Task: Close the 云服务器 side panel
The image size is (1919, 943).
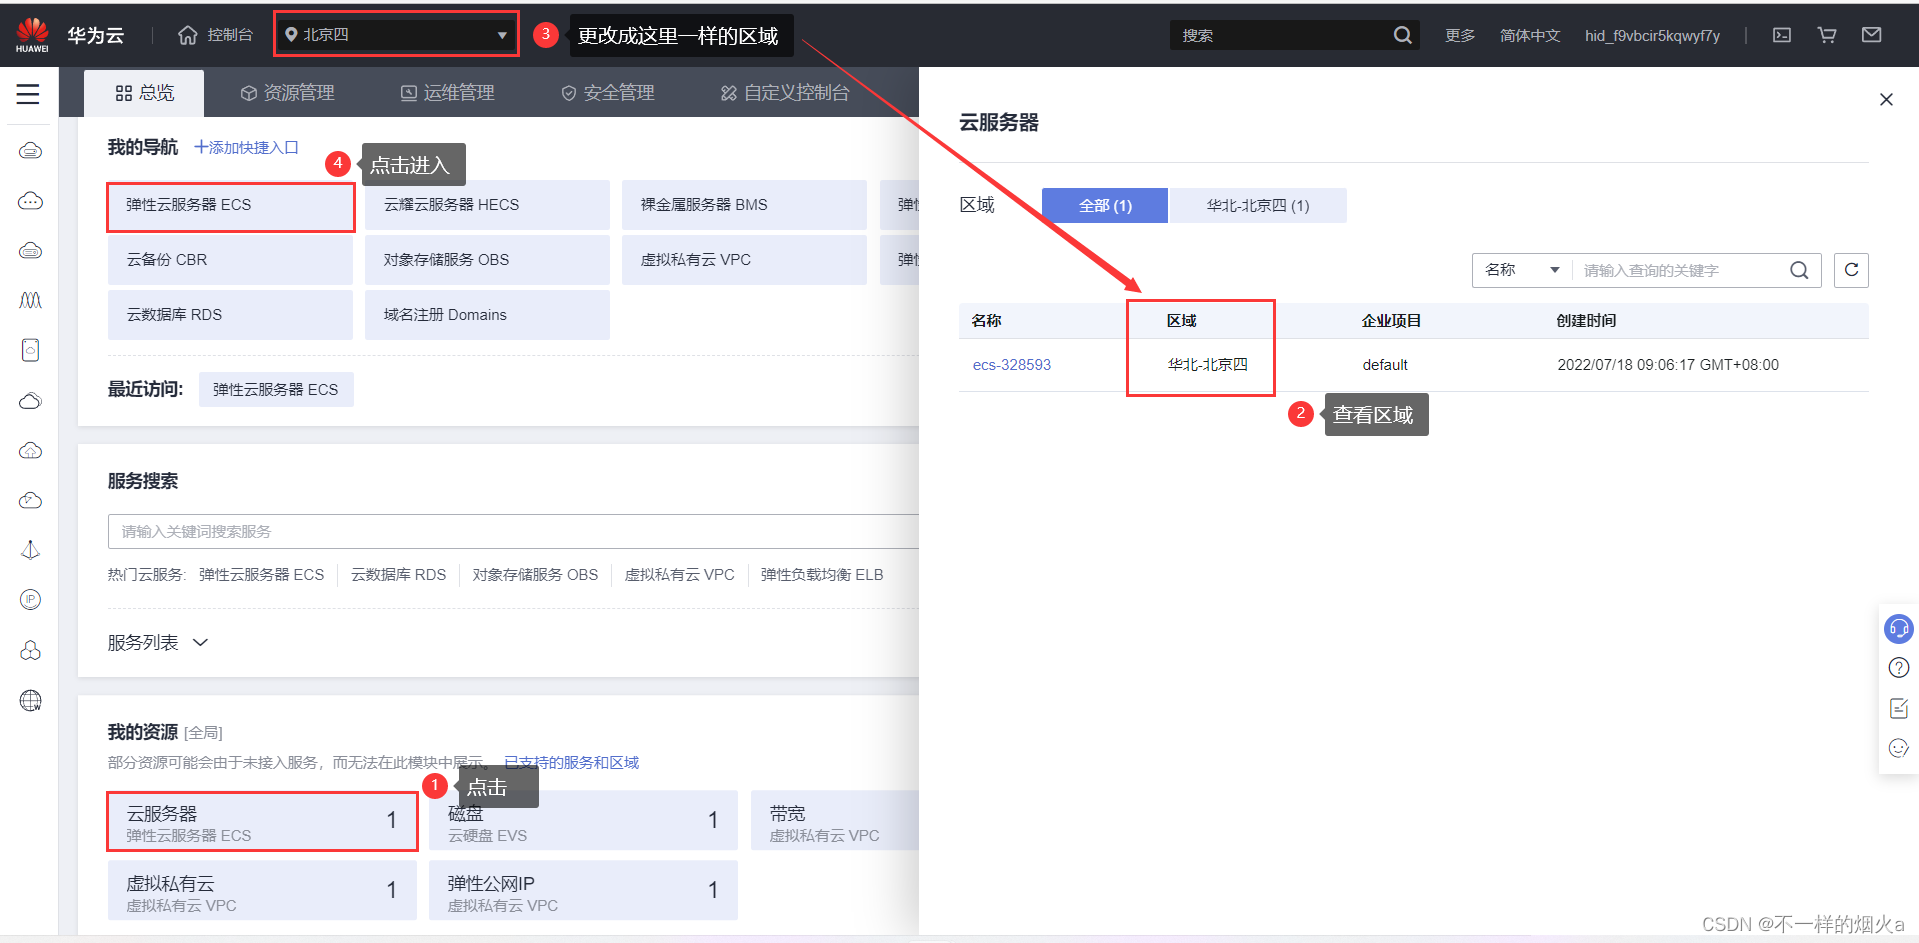Action: 1886,99
